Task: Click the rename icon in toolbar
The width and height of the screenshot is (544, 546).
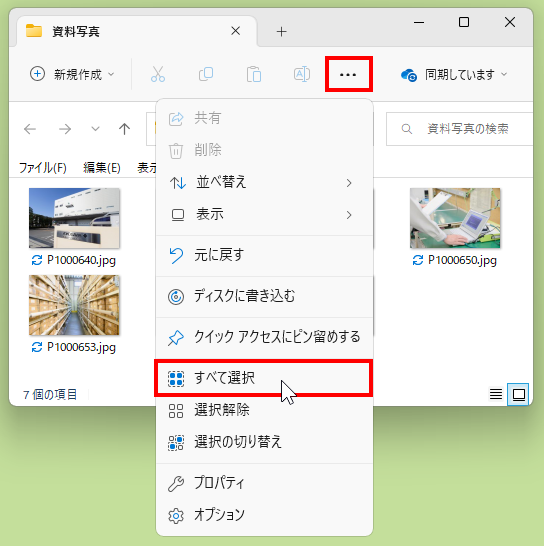Action: click(302, 74)
